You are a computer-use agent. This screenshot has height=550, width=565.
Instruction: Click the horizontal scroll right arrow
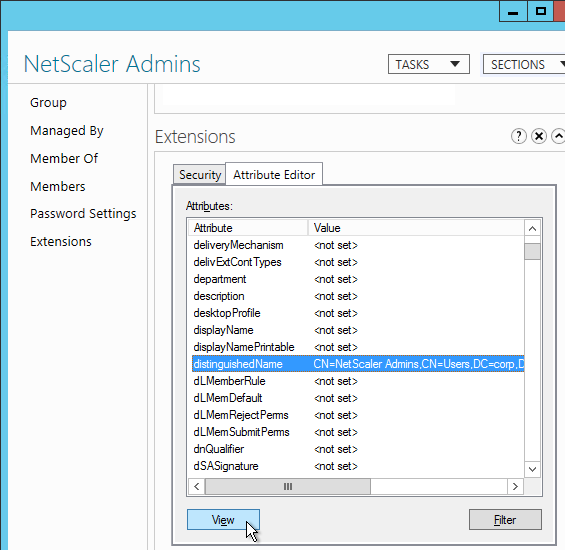(515, 487)
